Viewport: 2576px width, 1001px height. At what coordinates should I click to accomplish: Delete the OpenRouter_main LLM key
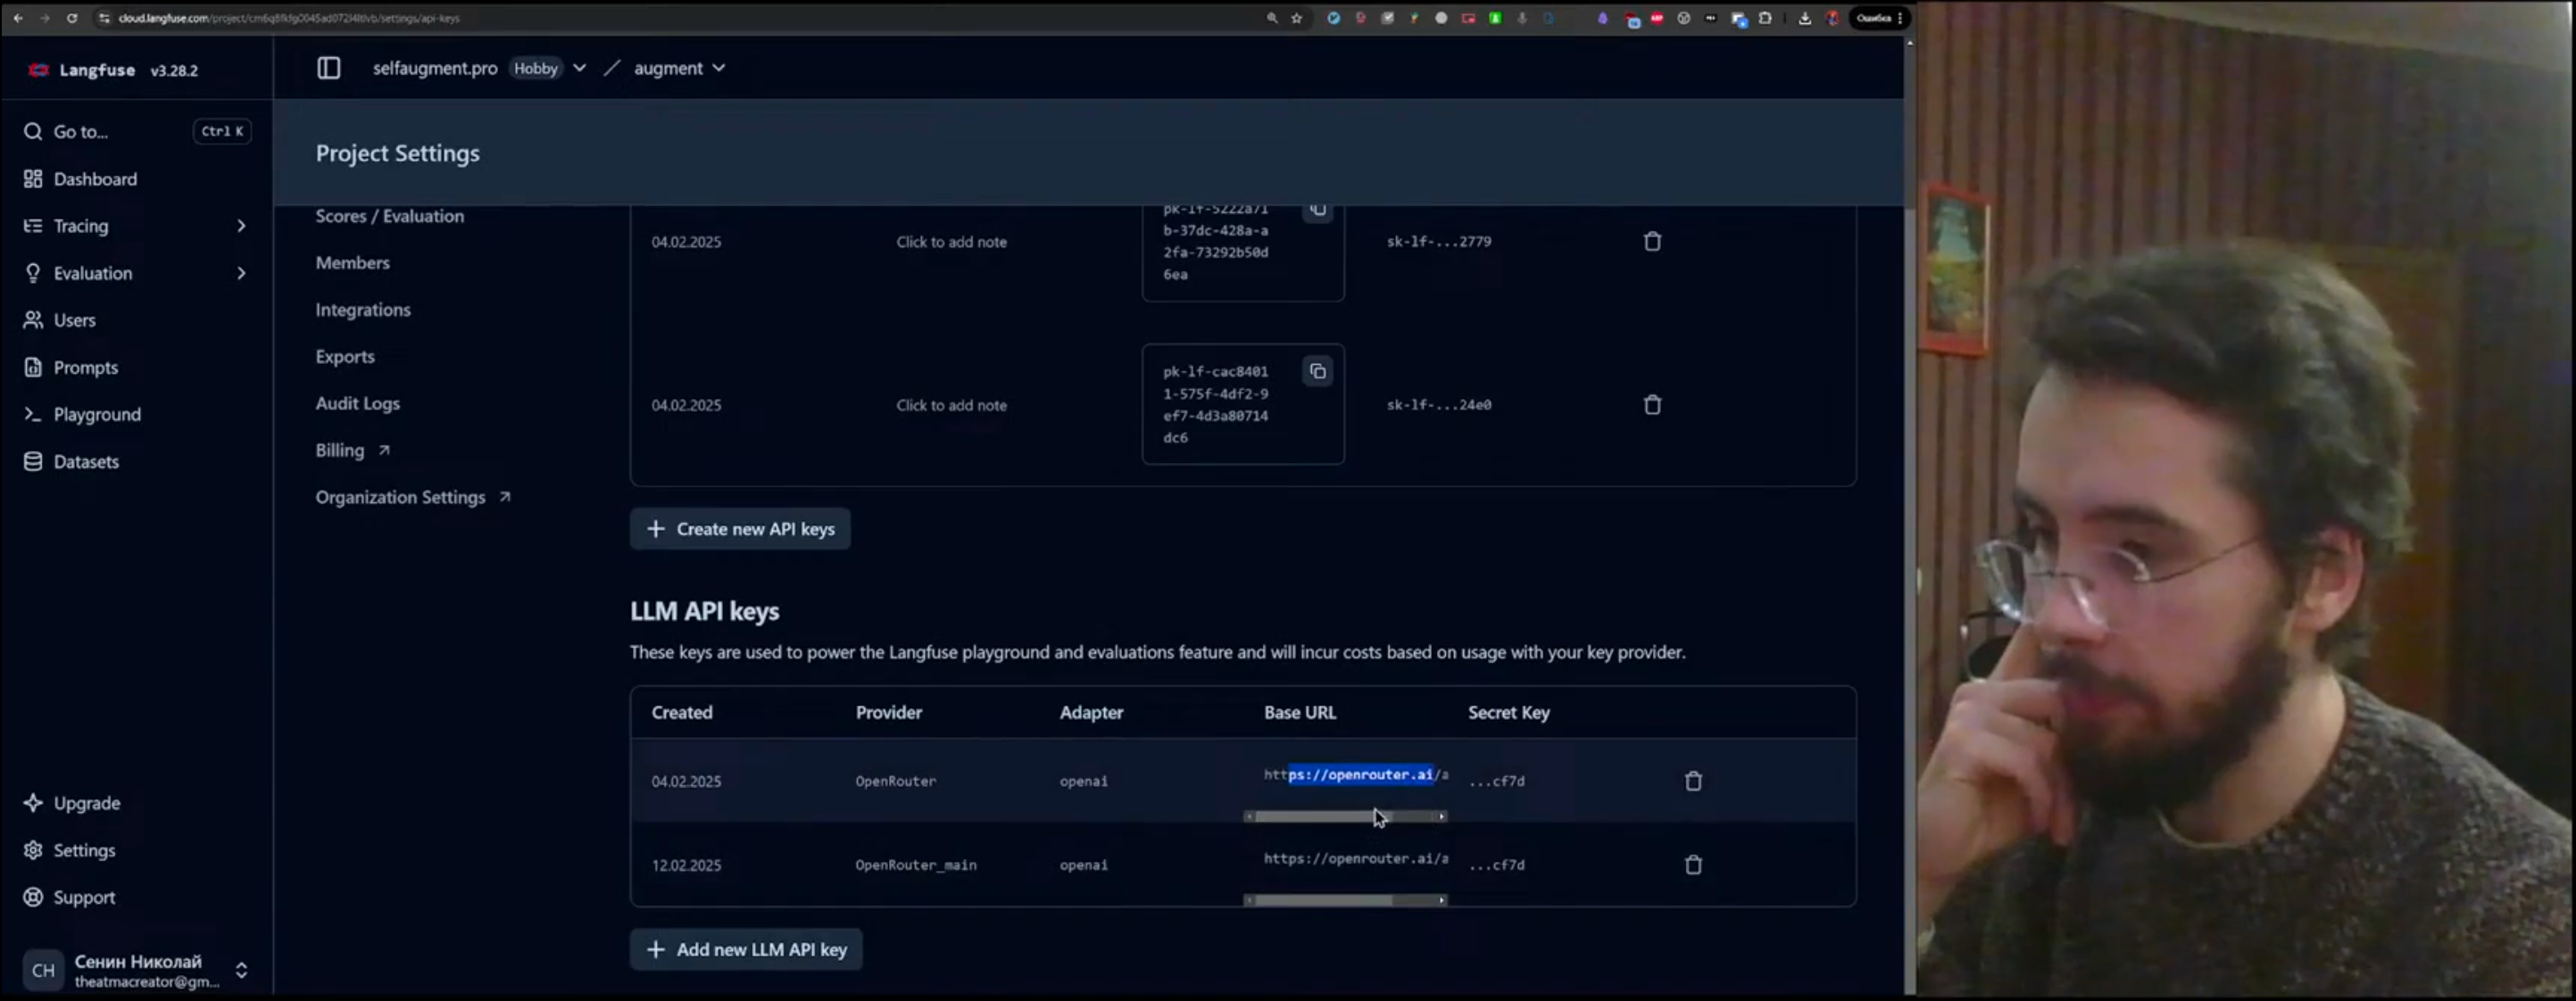click(1692, 865)
